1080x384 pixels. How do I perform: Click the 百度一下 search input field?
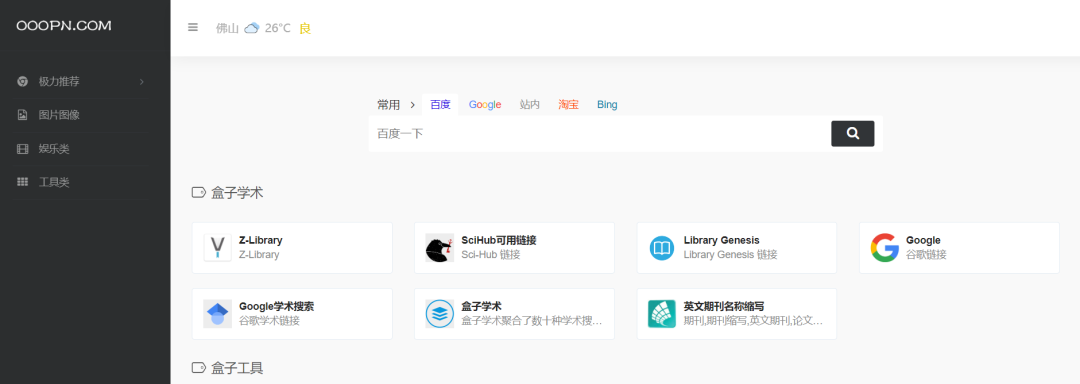[599, 134]
